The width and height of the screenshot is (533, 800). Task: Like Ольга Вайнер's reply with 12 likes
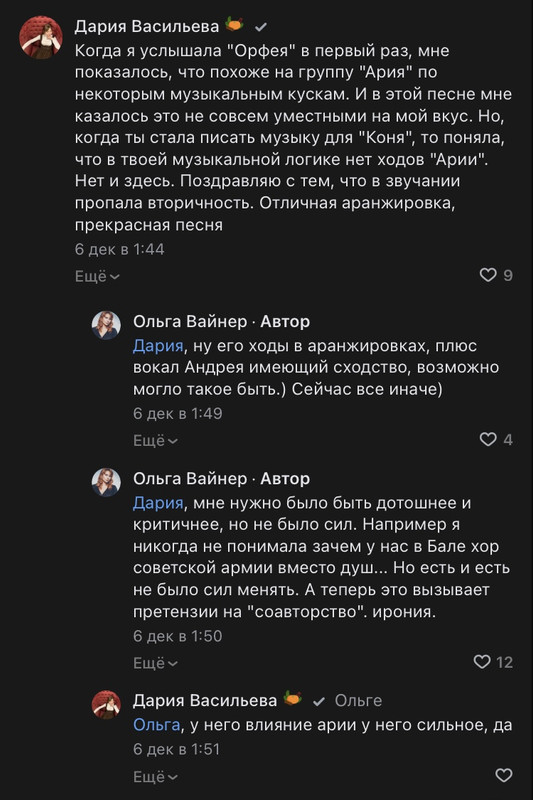(482, 662)
